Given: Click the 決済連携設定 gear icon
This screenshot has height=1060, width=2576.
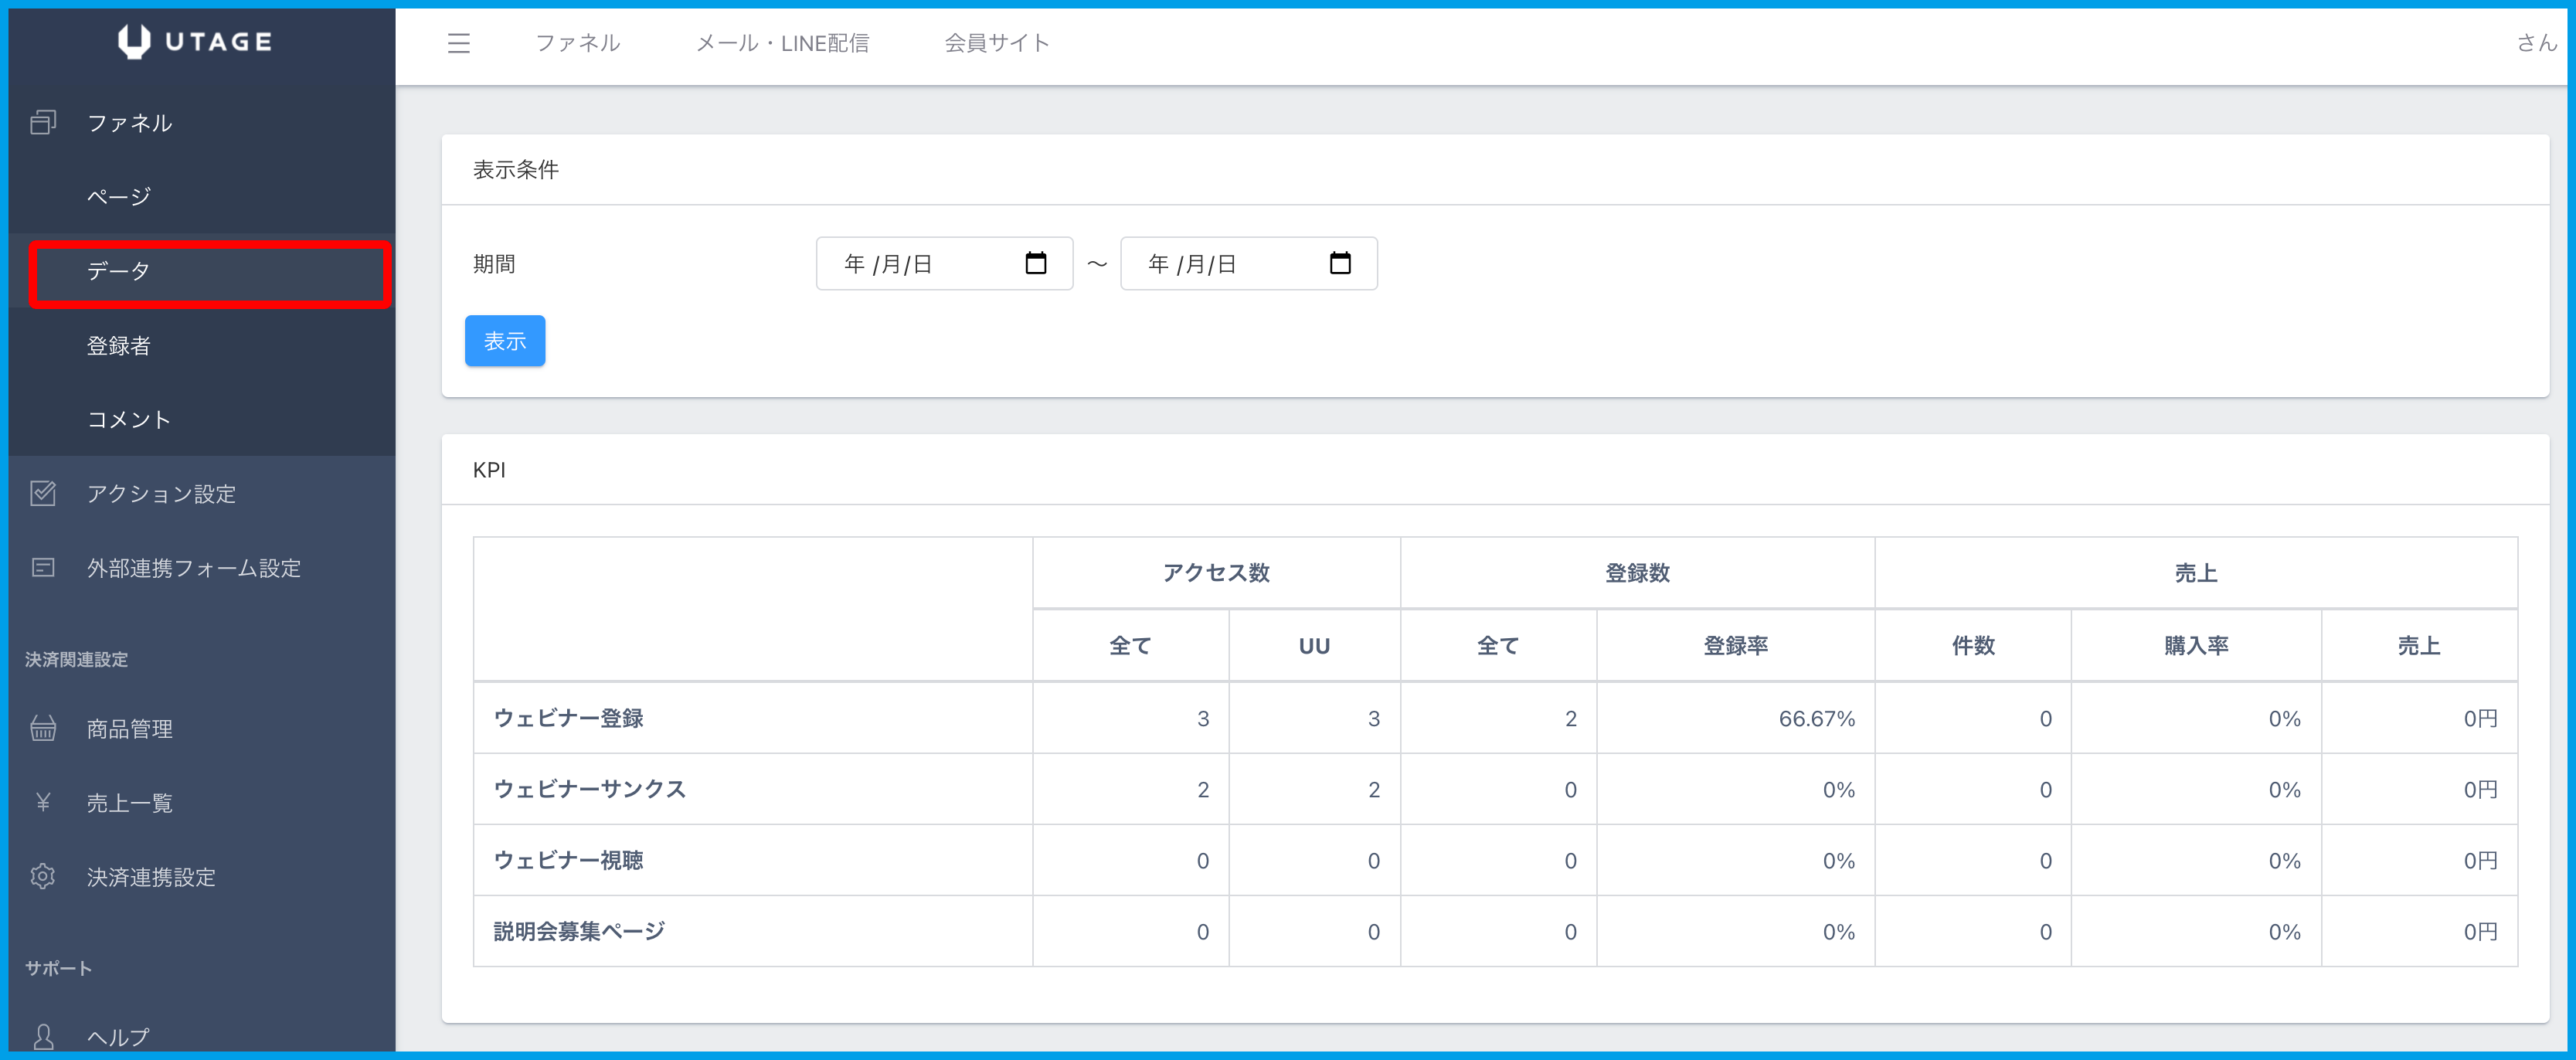Looking at the screenshot, I should (x=43, y=876).
